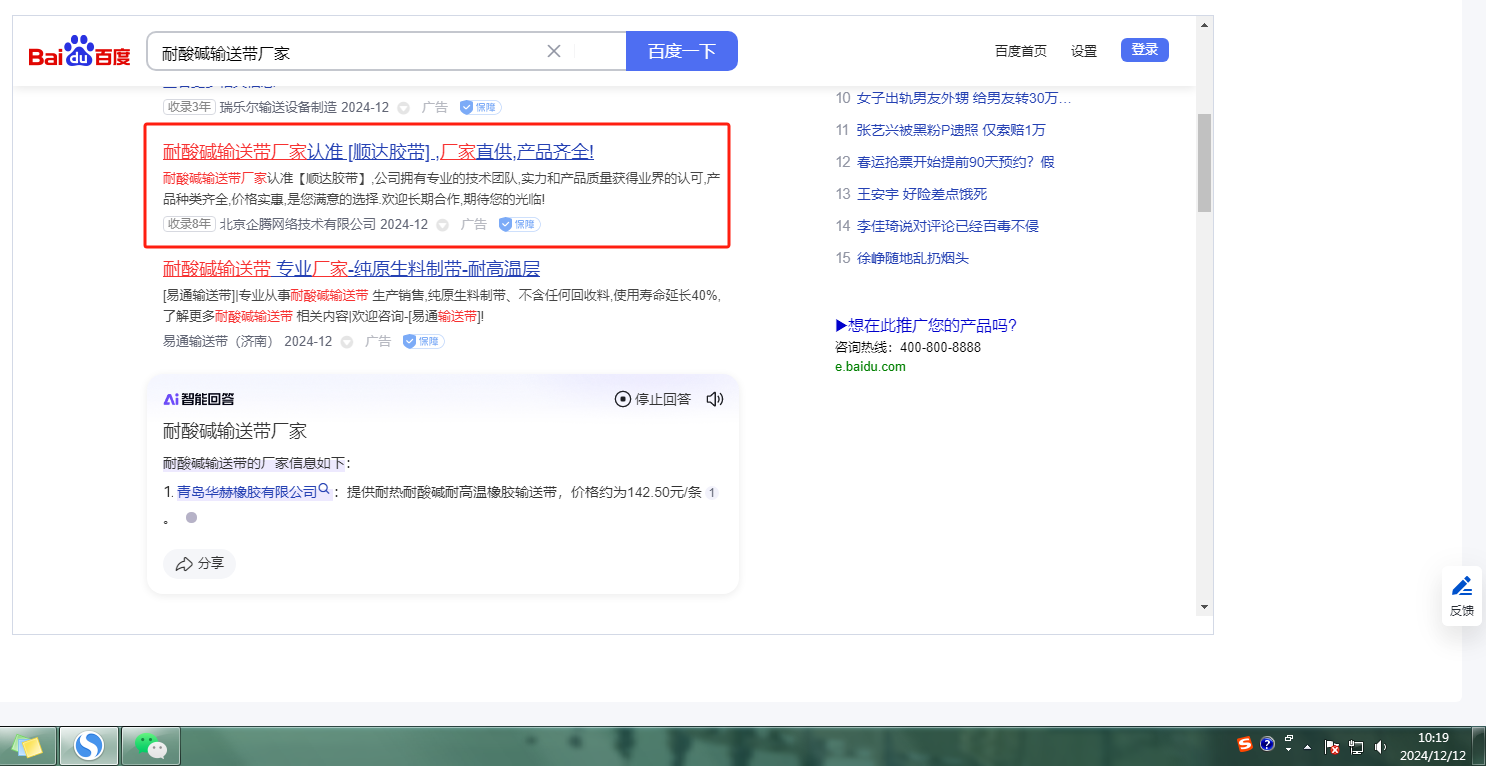Open the 青岛华赫橡胶有限公司 link
Screen dimensions: 1486x766
(246, 492)
